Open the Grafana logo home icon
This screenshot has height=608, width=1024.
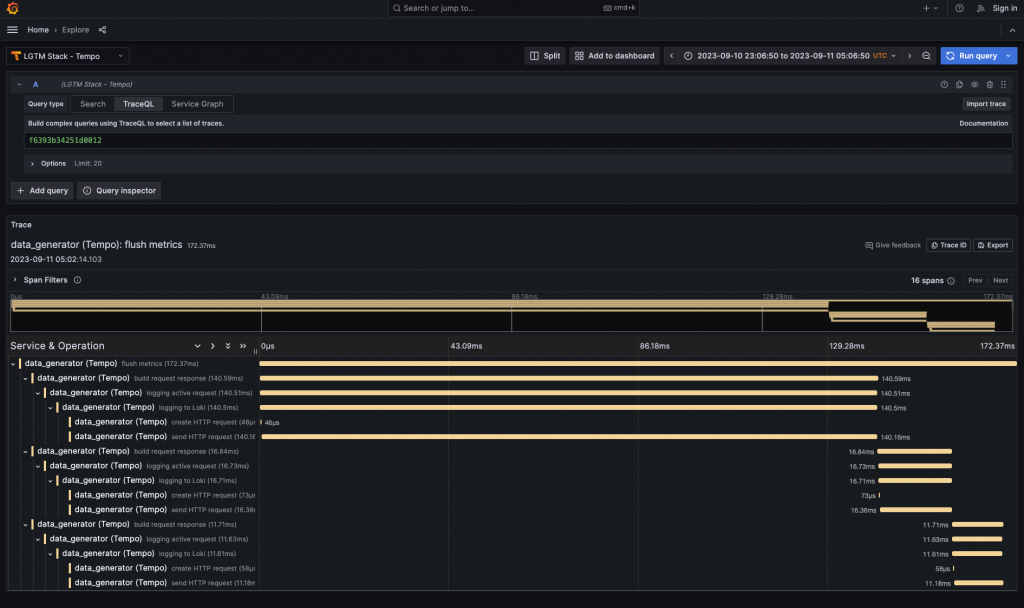pyautogui.click(x=12, y=8)
